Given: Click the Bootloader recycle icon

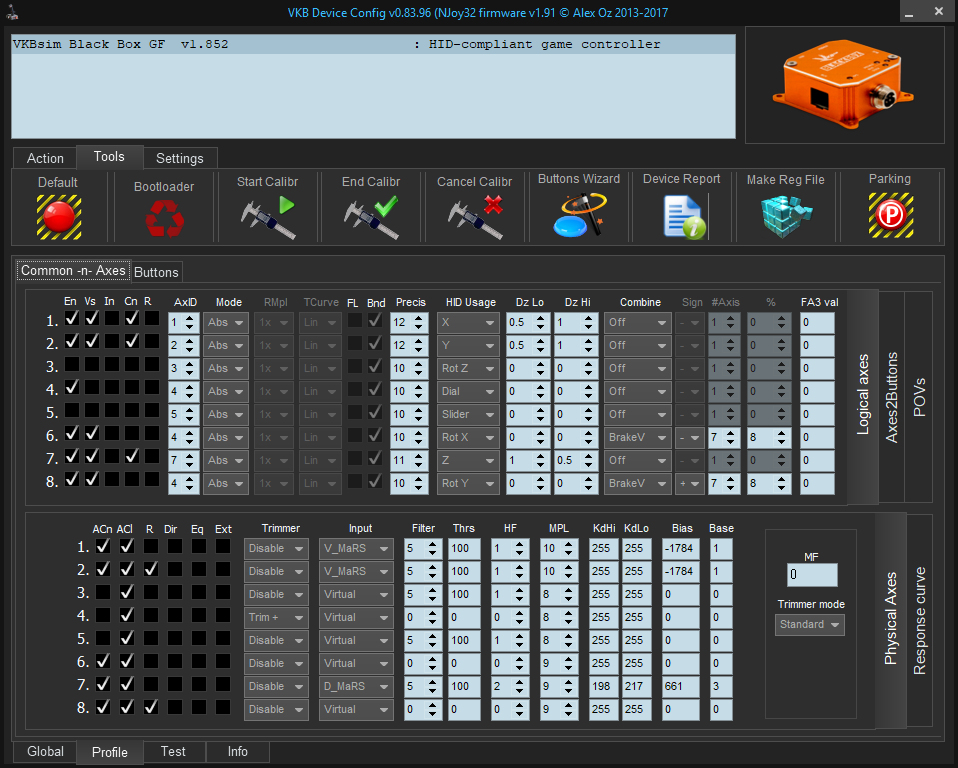Looking at the screenshot, I should 164,217.
